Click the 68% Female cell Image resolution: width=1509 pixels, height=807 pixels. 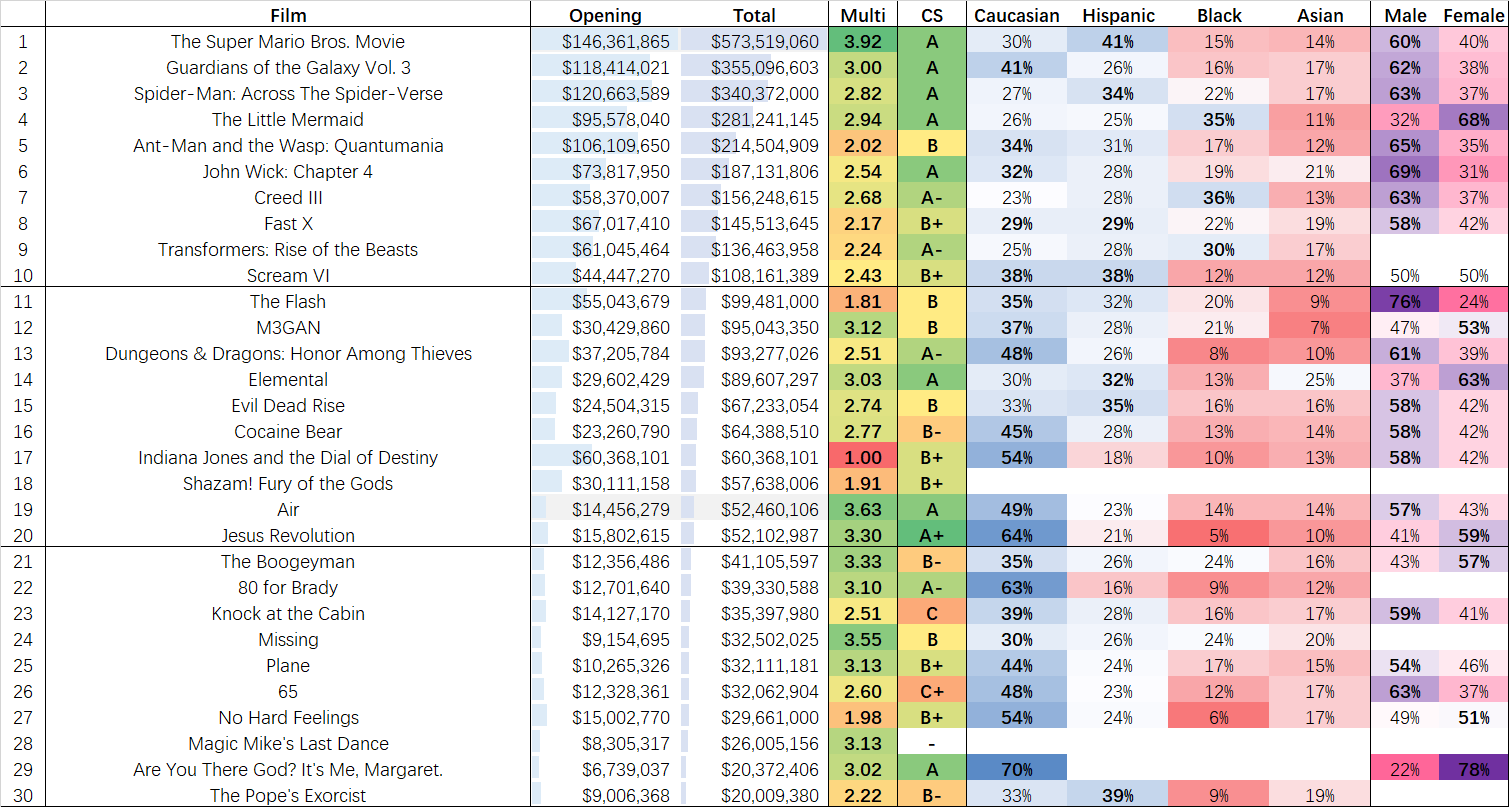[1474, 120]
